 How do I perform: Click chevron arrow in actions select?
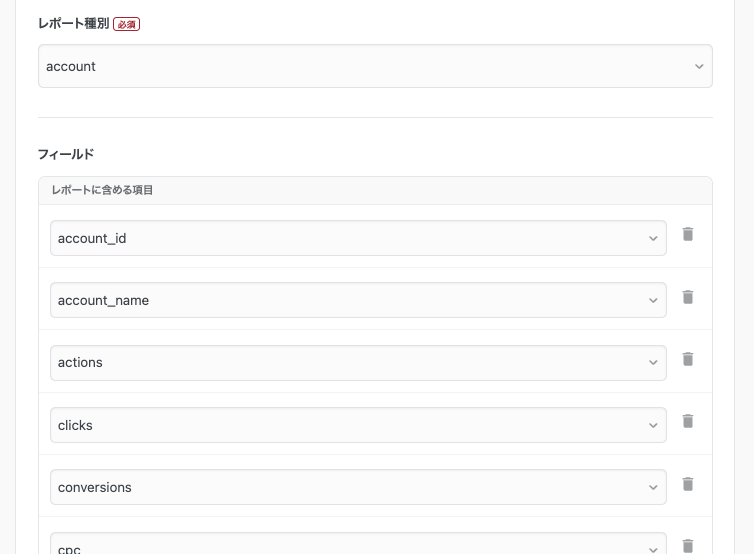(x=653, y=363)
